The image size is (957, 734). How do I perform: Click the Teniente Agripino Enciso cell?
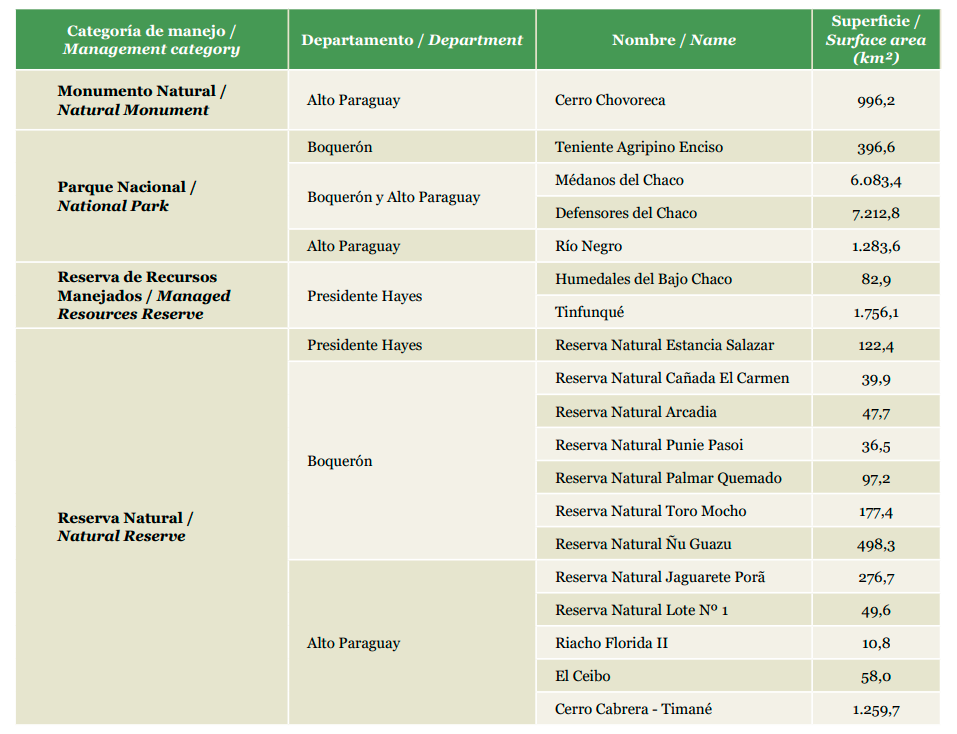click(639, 147)
